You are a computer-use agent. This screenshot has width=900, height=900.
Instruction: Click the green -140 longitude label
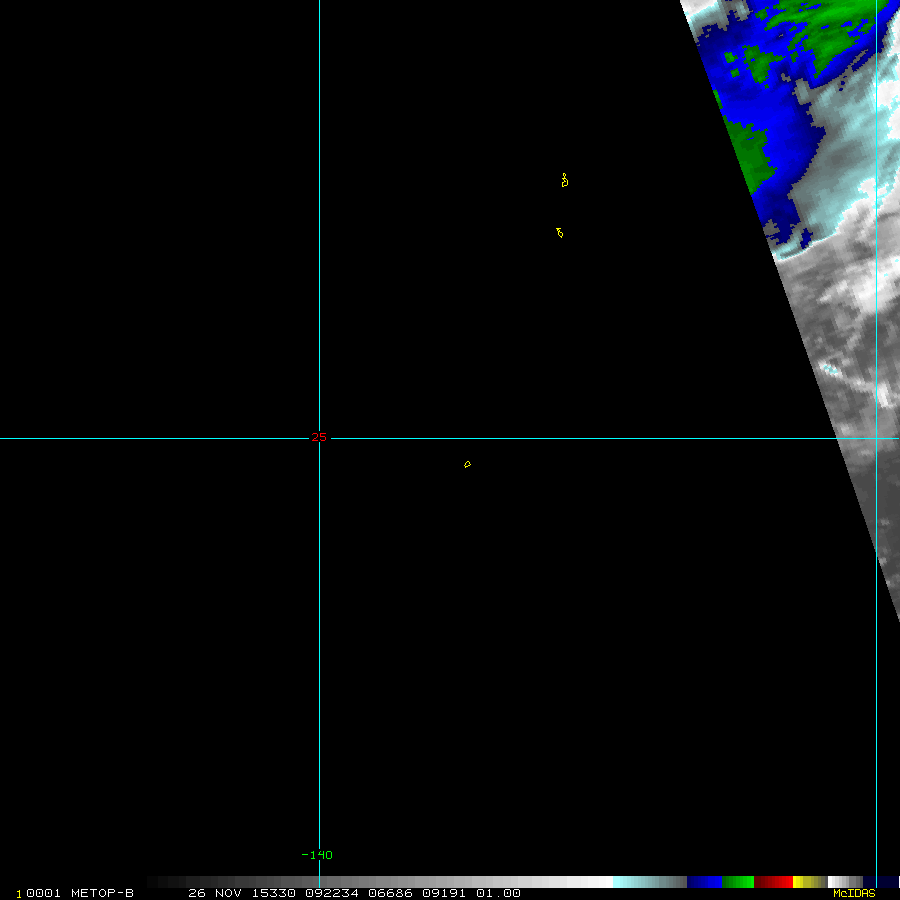(317, 855)
